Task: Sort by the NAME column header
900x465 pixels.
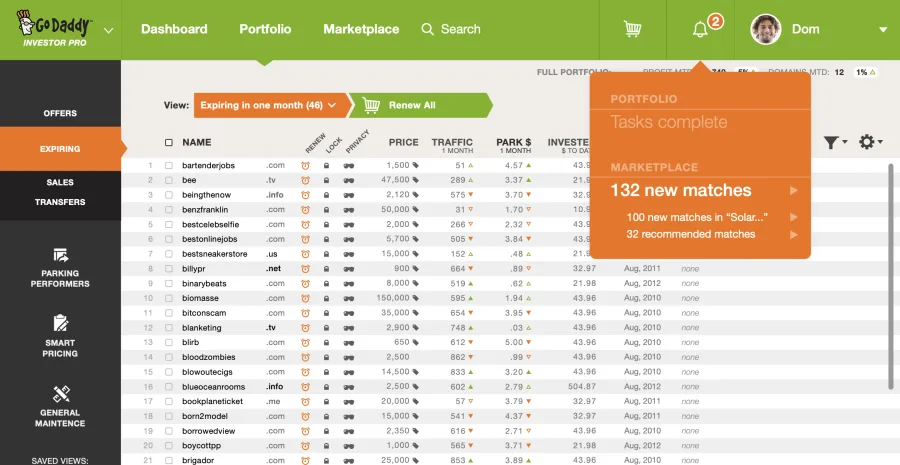Action: 197,142
